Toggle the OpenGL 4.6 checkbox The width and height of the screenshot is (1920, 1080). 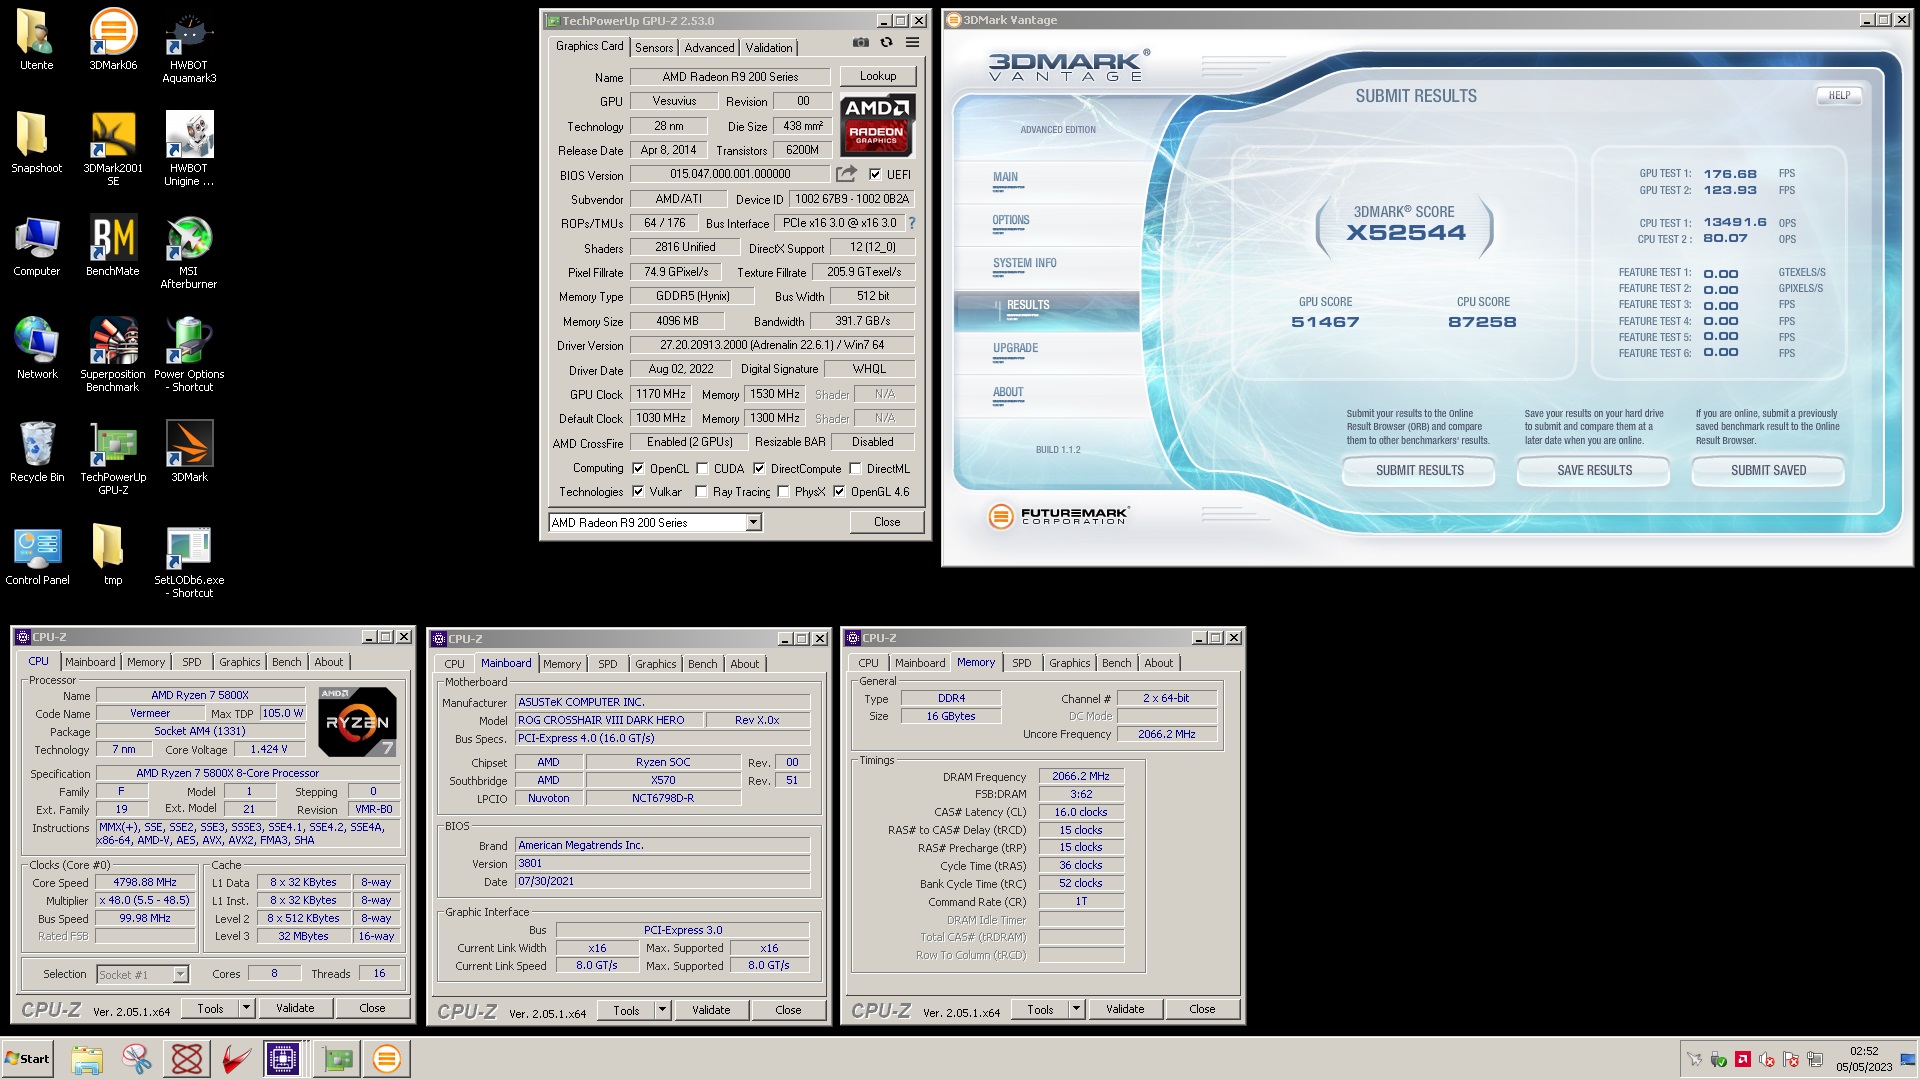(x=839, y=492)
